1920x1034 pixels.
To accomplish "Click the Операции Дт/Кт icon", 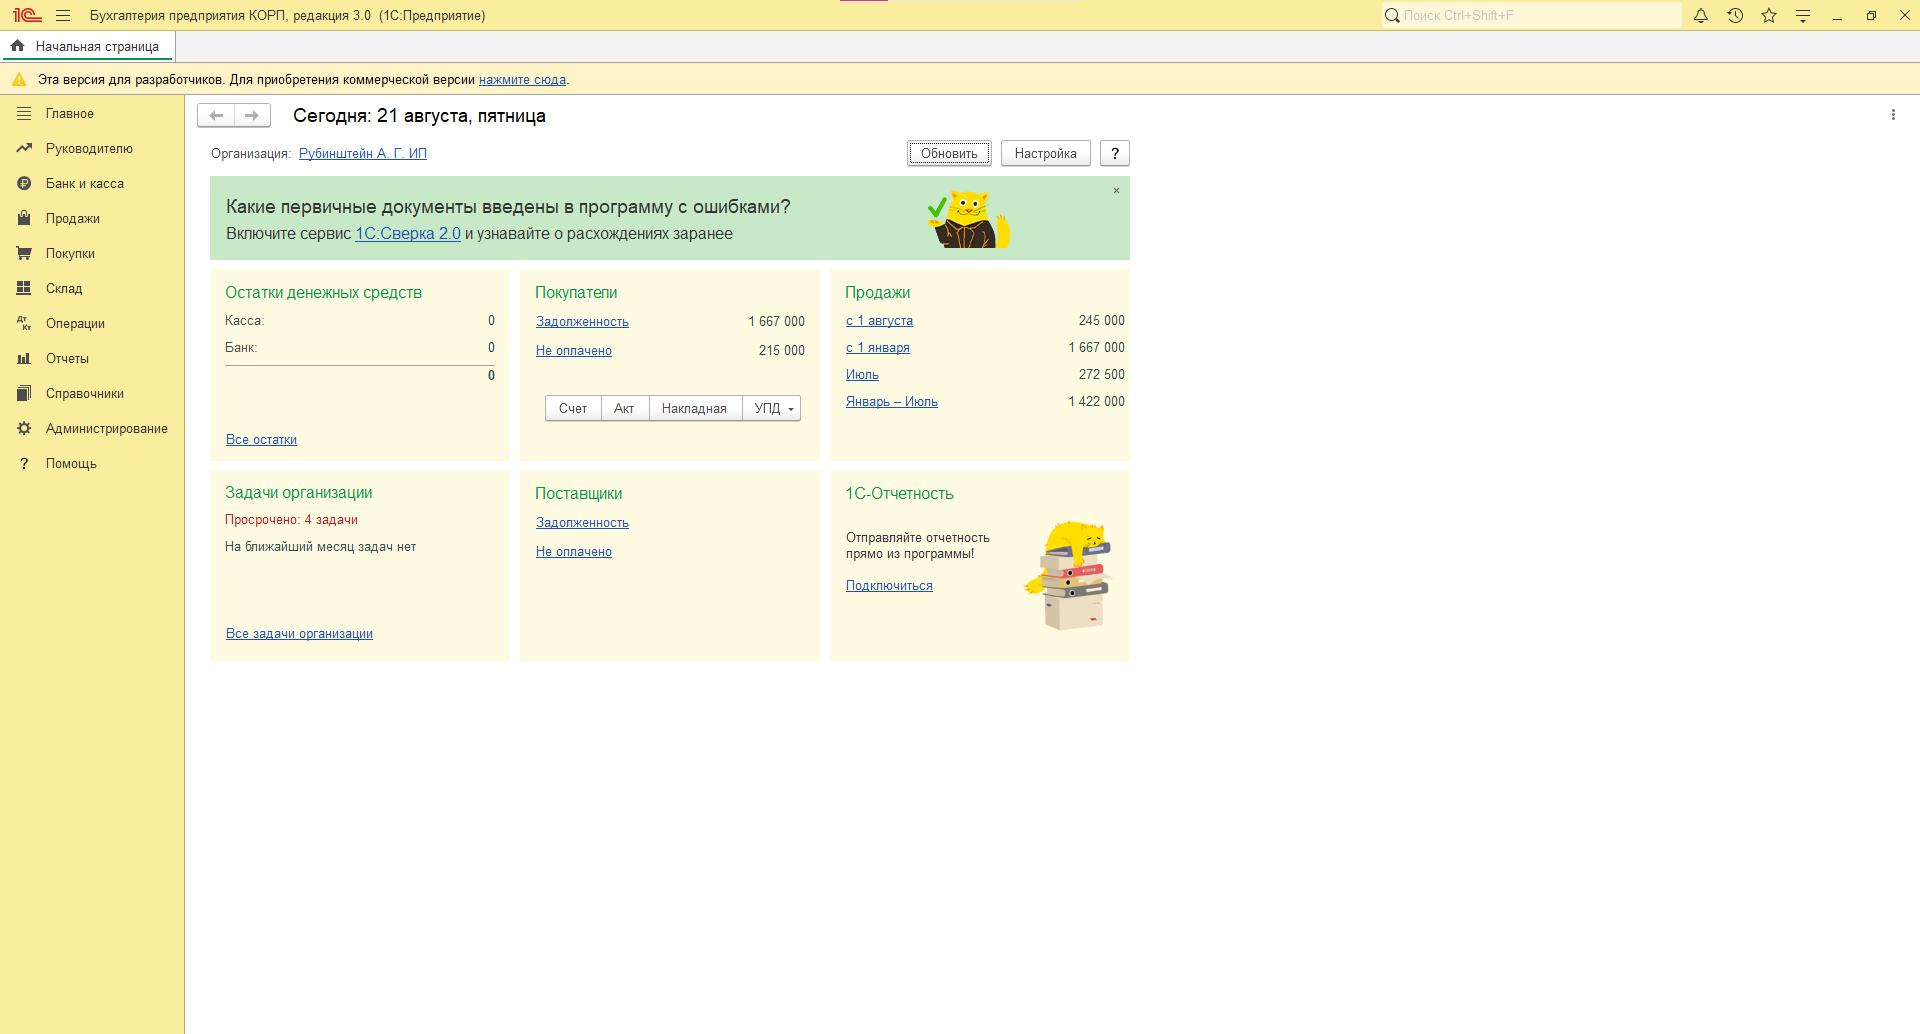I will click(x=24, y=324).
